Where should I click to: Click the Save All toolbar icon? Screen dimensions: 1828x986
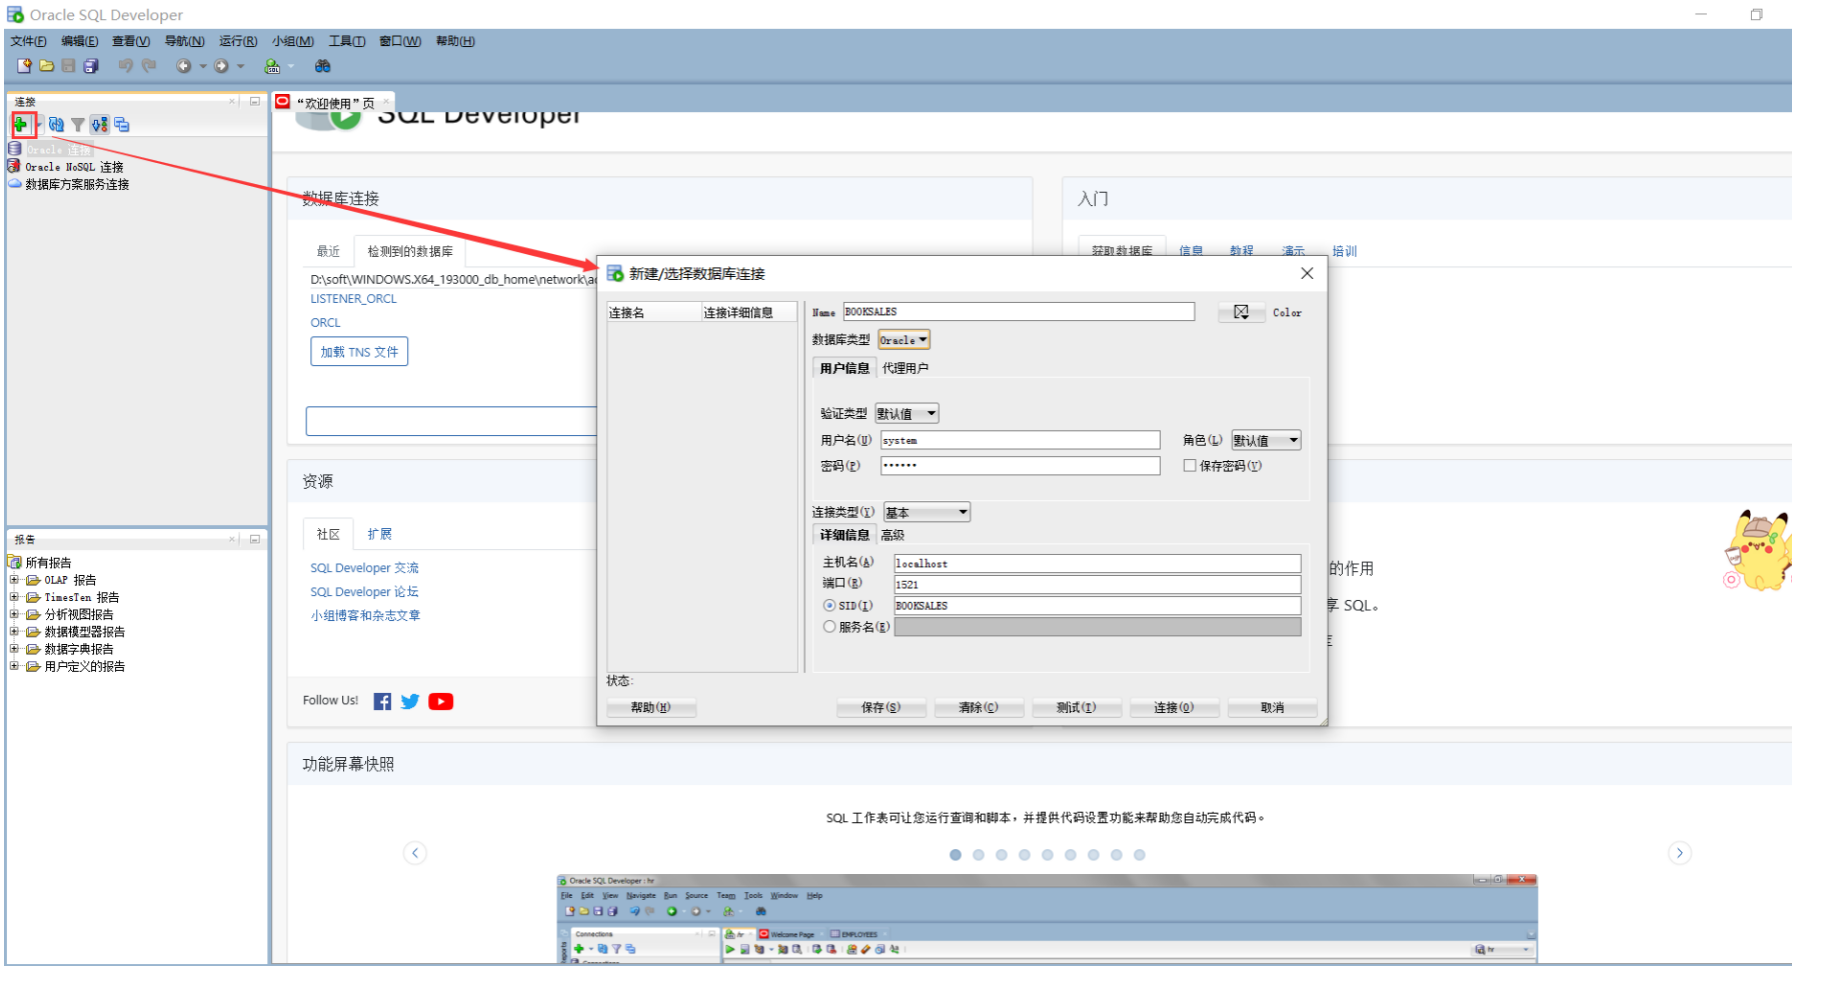(91, 66)
